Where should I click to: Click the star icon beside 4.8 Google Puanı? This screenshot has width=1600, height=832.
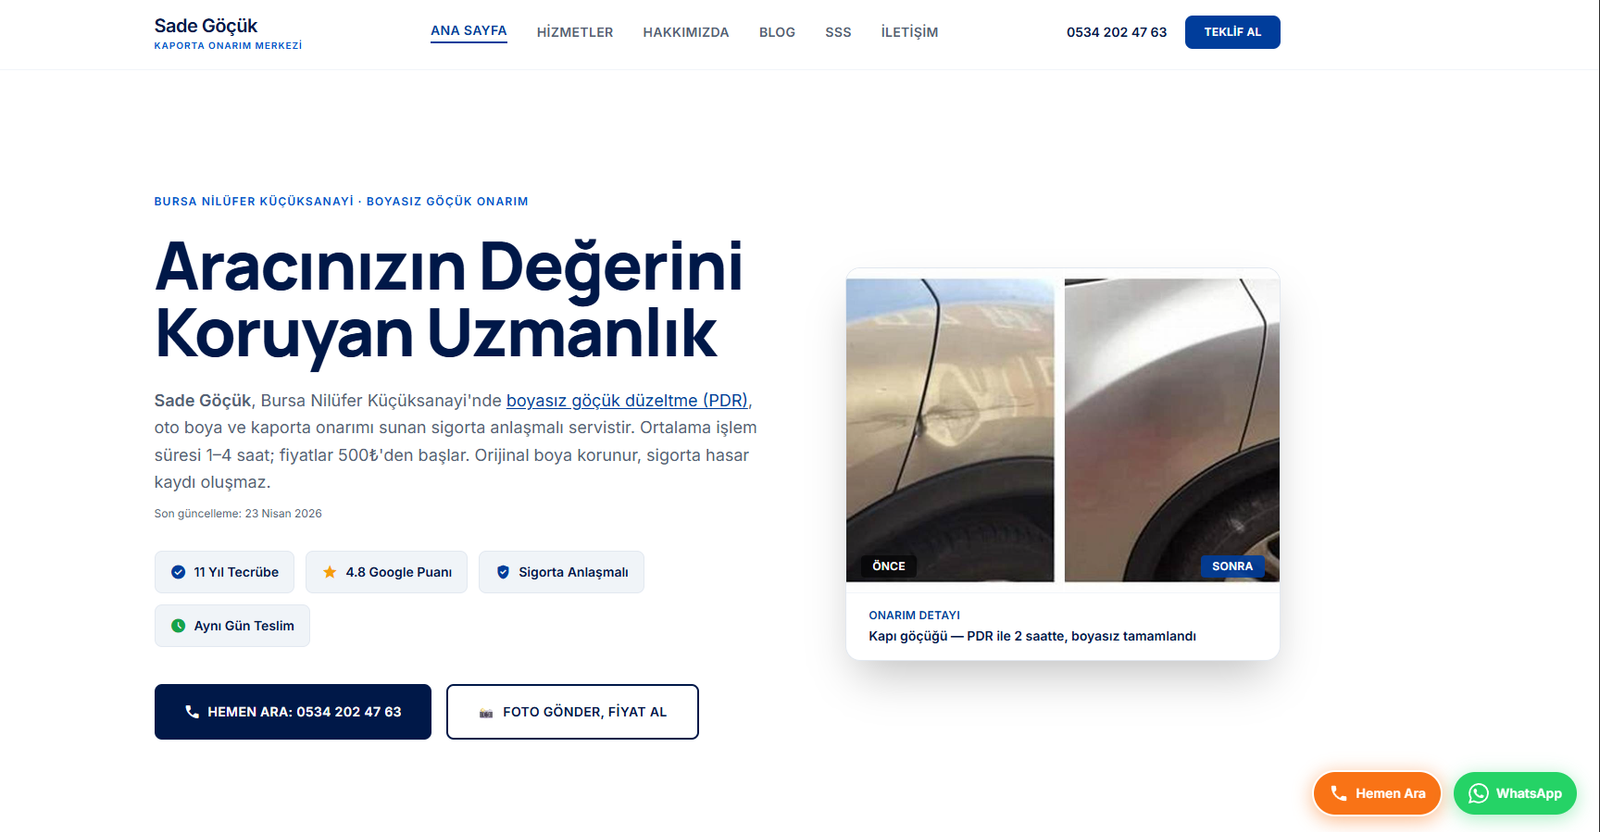pyautogui.click(x=329, y=572)
